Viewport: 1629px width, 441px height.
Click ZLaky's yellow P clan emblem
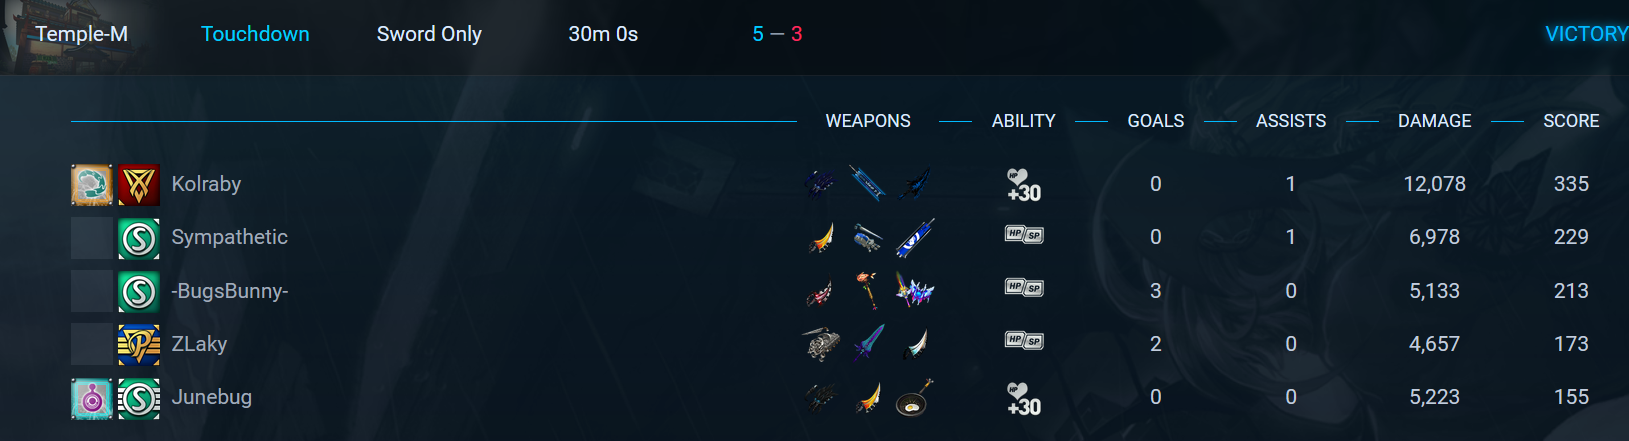(x=139, y=345)
